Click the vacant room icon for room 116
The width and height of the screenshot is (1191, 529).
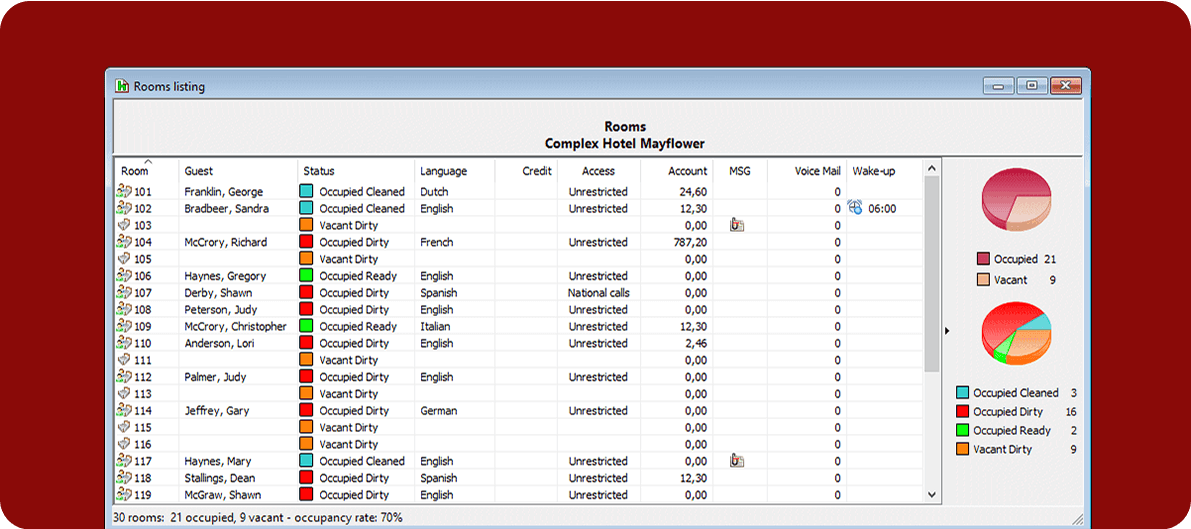125,444
